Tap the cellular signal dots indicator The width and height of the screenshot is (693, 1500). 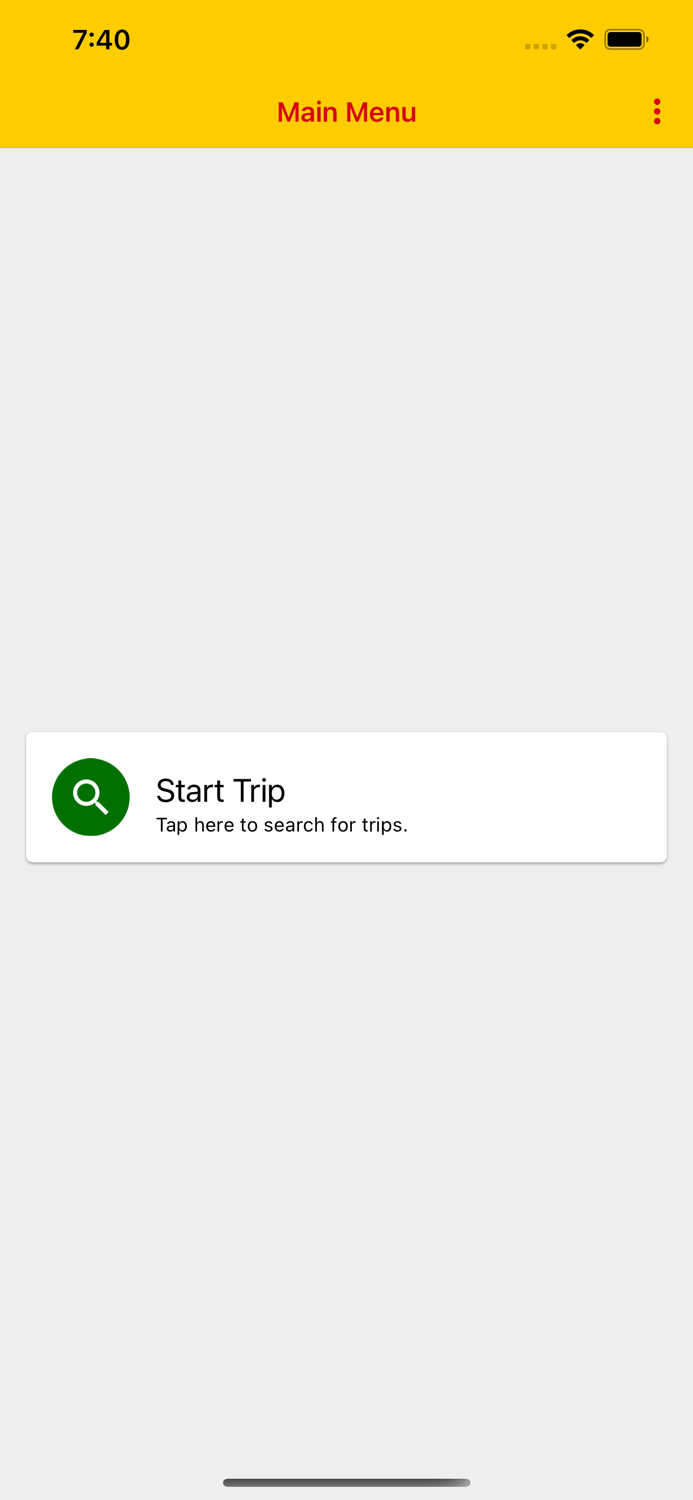(540, 46)
